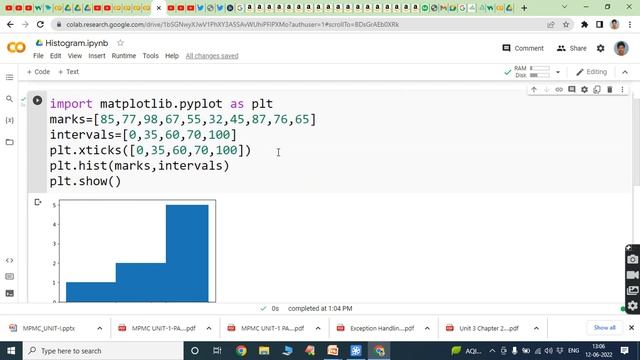Screen dimensions: 640x360
Task: Expand Exception Handling pdf download options
Action: point(427,328)
